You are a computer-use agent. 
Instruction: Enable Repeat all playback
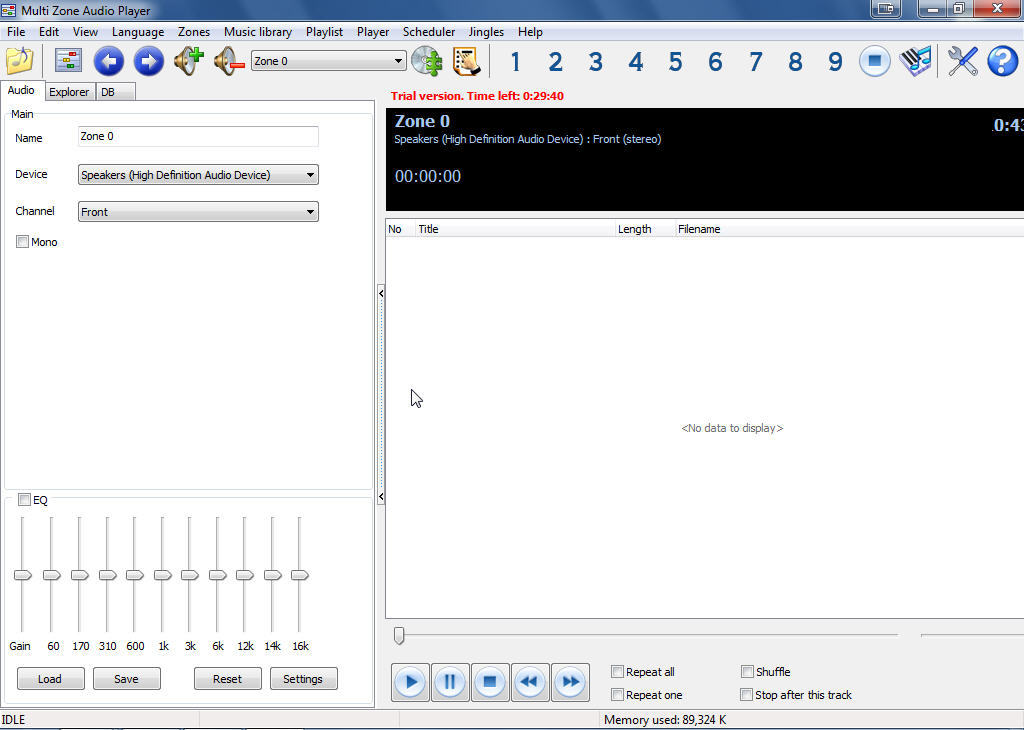[617, 671]
